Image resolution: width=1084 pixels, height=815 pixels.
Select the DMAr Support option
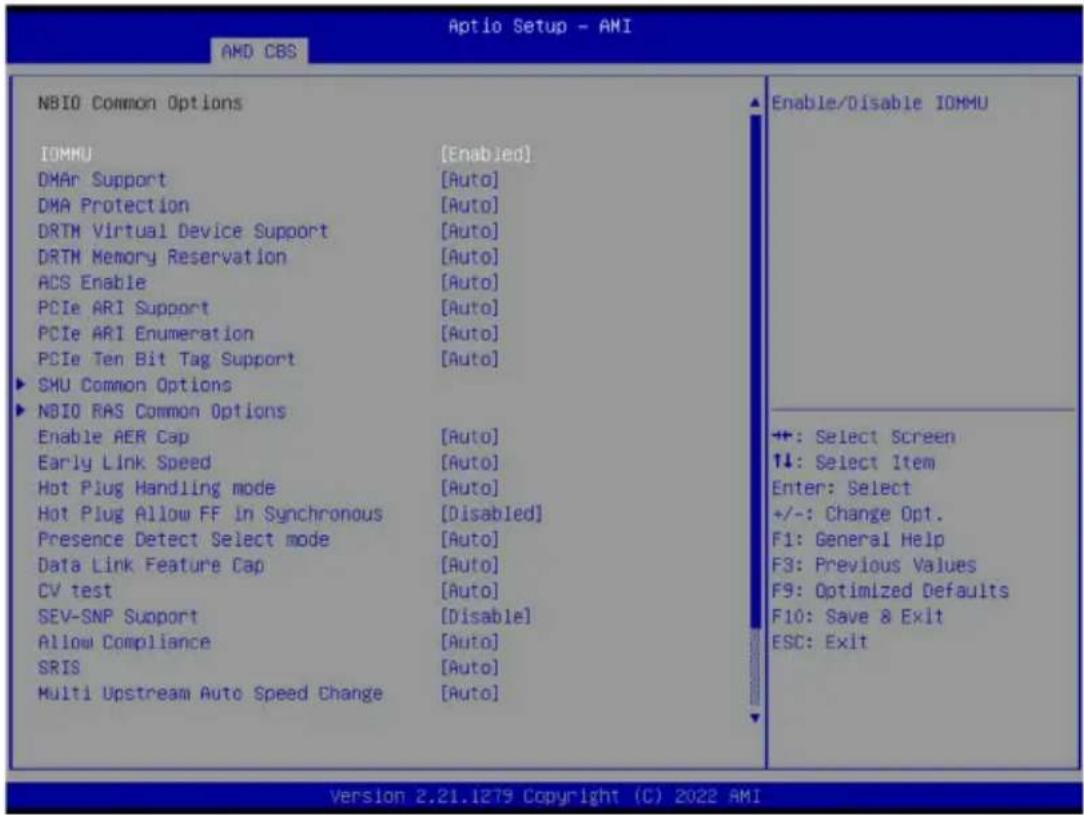(102, 180)
